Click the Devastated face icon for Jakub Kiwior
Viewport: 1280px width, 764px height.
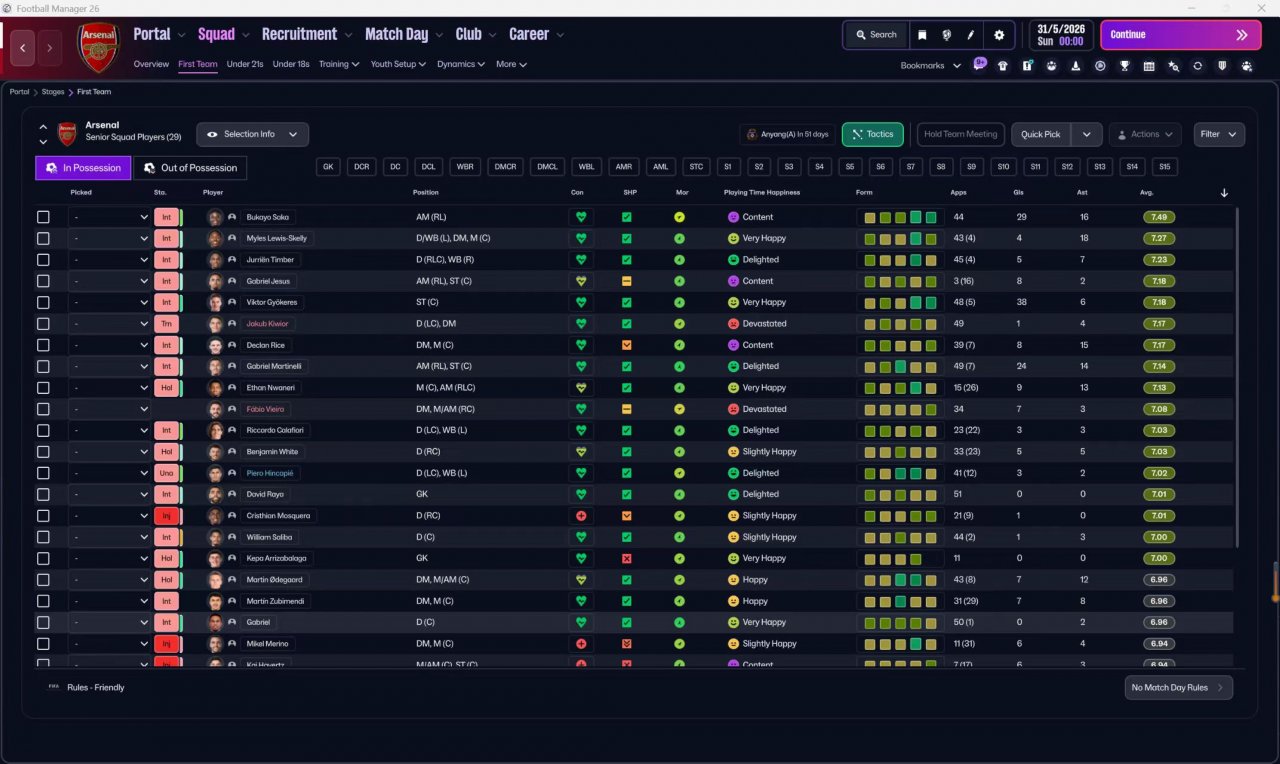pos(733,324)
